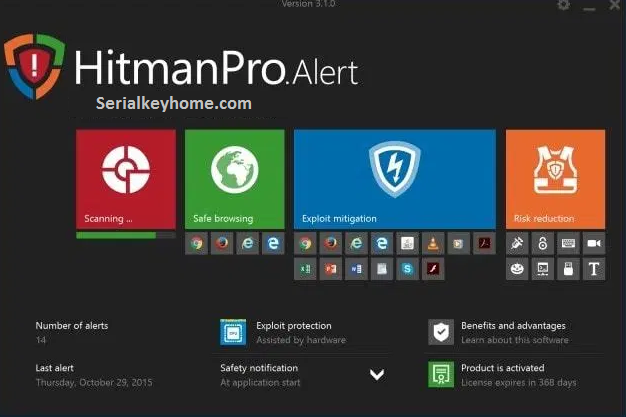Click the Exploit protection heading
Image resolution: width=626 pixels, height=417 pixels.
coord(294,326)
